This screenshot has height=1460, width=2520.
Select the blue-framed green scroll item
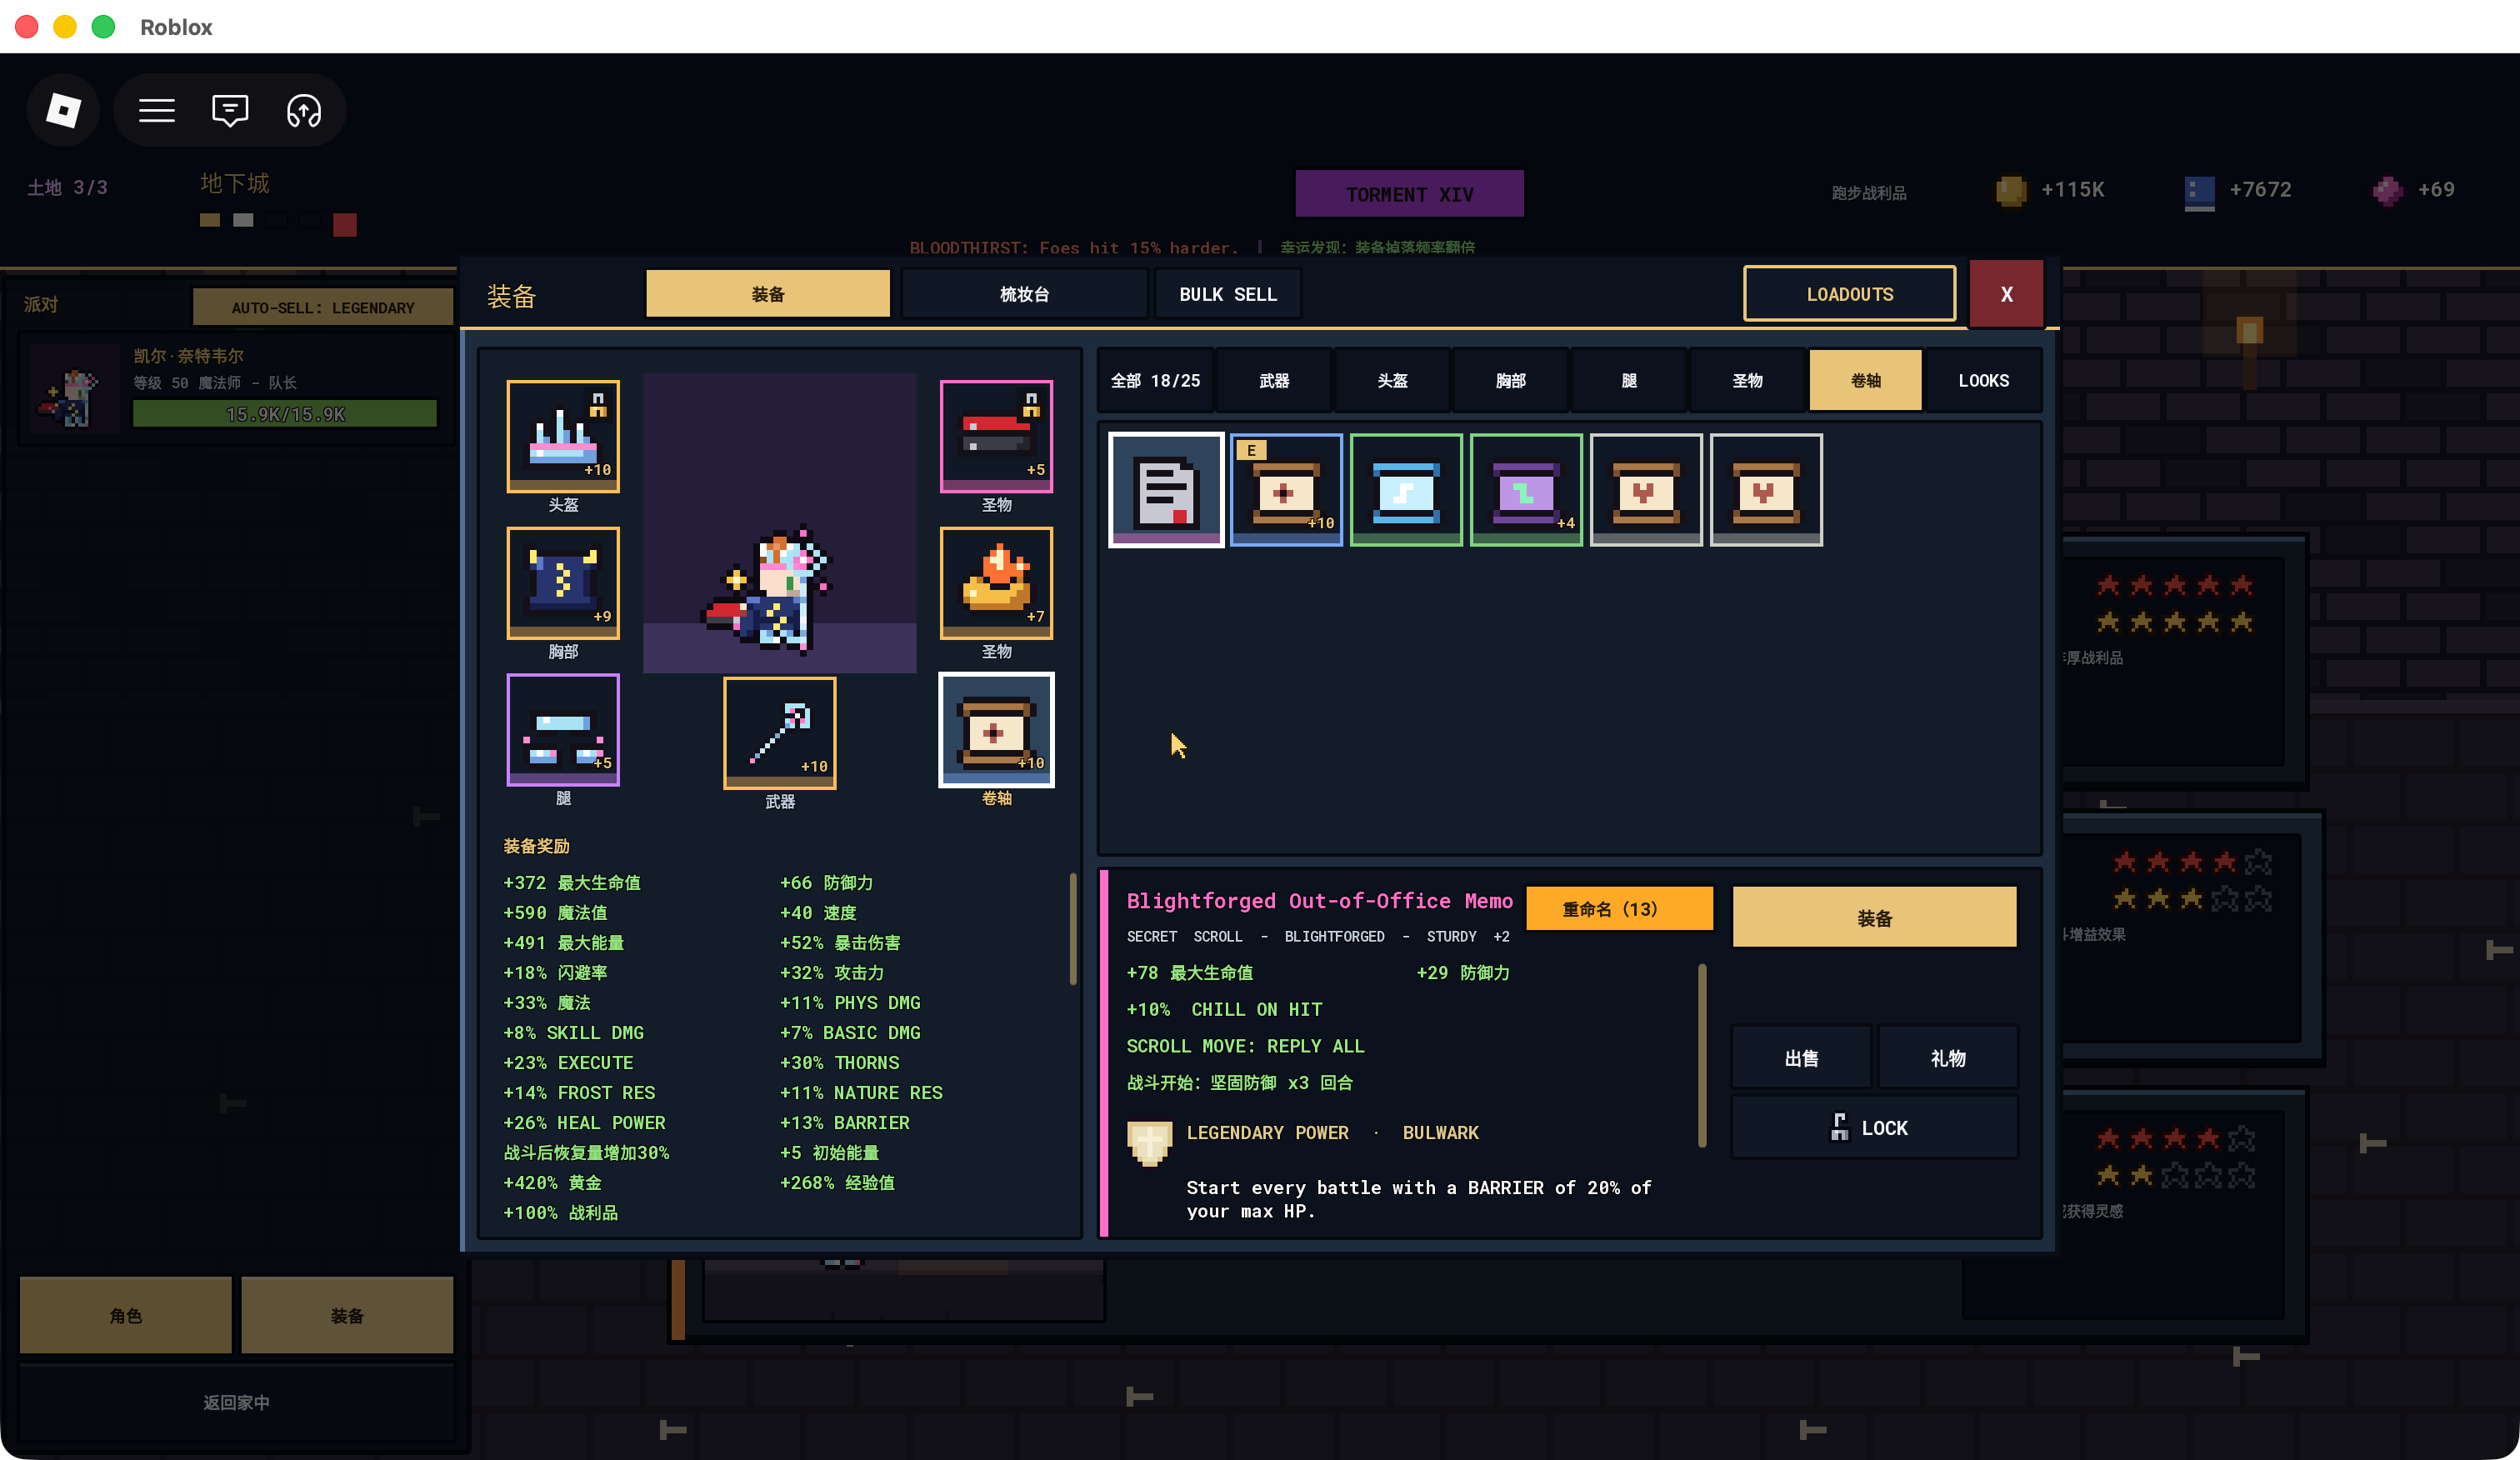coord(1406,490)
